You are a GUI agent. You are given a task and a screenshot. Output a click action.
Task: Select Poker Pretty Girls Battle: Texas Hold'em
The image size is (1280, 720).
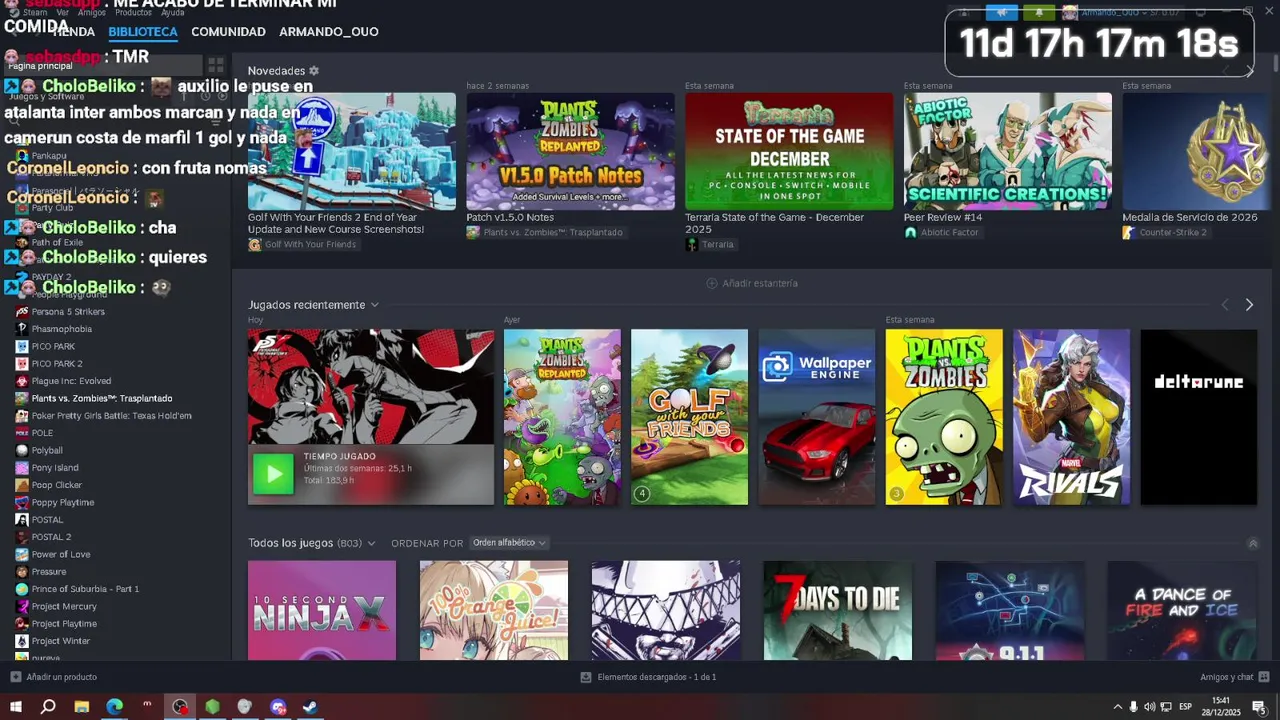coord(111,415)
